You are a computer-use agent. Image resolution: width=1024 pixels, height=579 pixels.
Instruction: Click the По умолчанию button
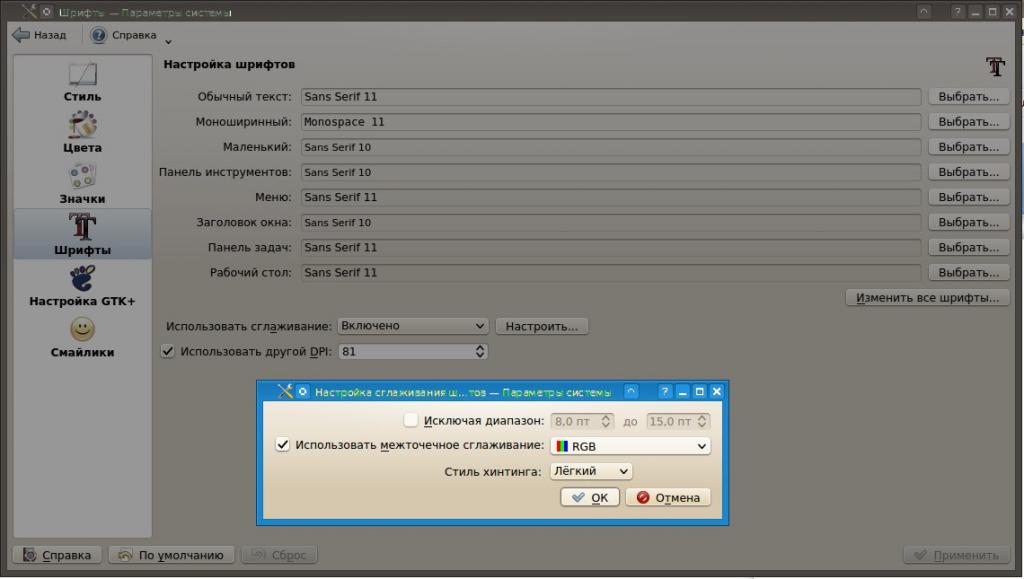point(171,555)
